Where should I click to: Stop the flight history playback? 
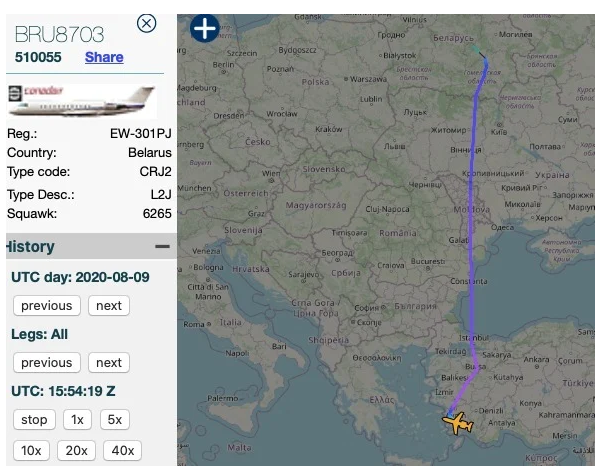[33, 419]
